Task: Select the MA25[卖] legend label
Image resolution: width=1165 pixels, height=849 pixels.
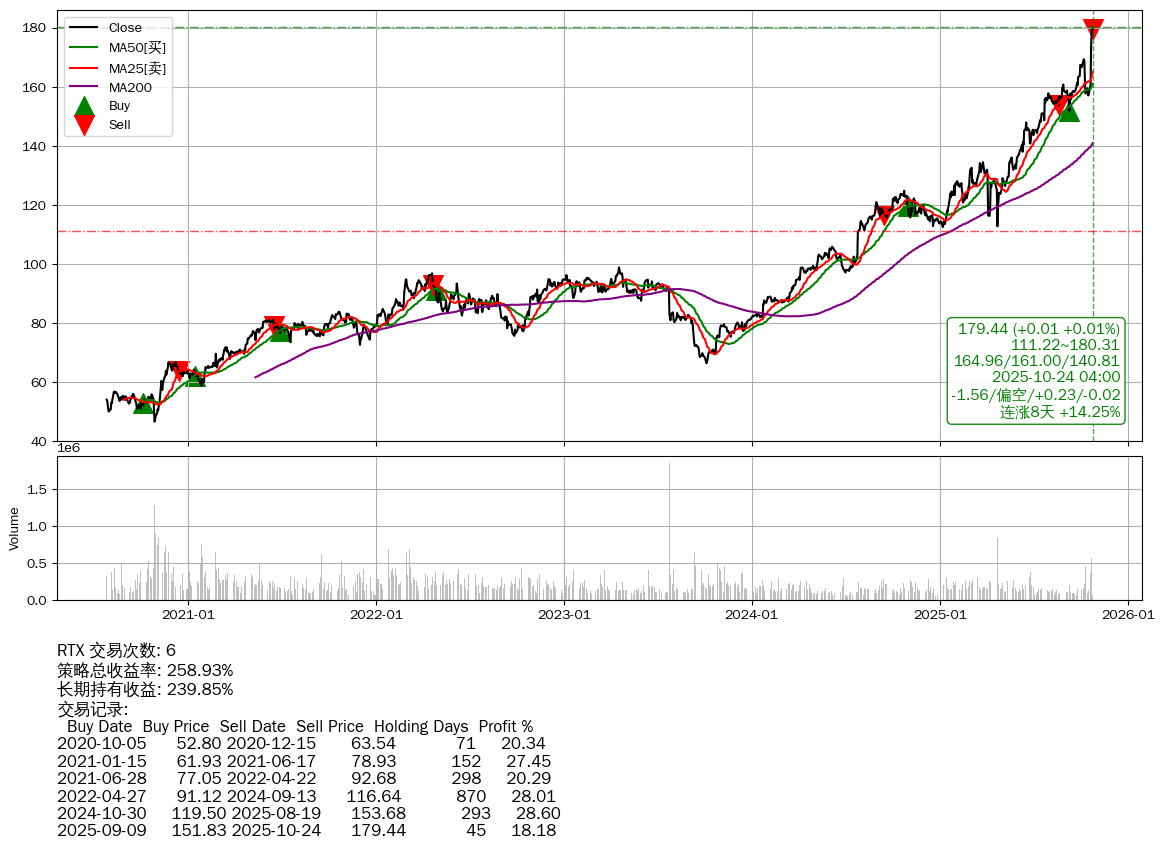Action: click(137, 67)
